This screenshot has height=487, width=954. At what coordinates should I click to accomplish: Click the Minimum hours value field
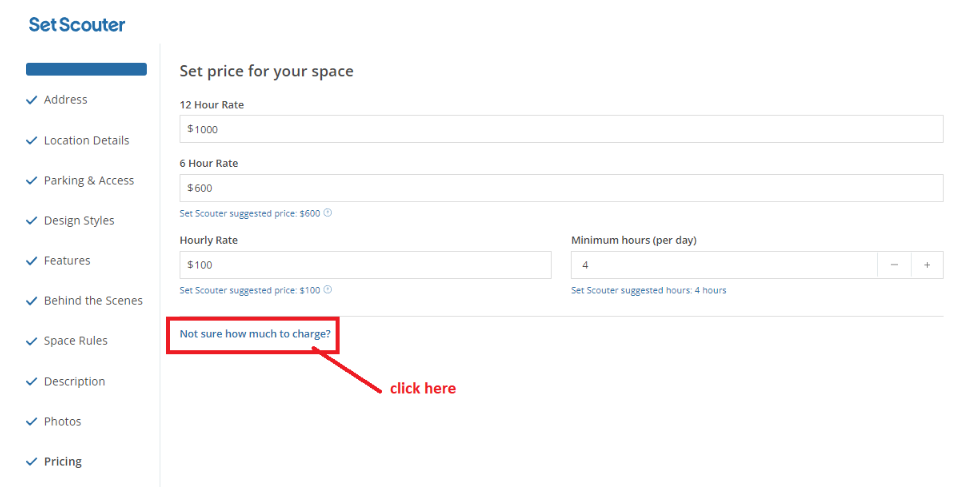pos(724,265)
